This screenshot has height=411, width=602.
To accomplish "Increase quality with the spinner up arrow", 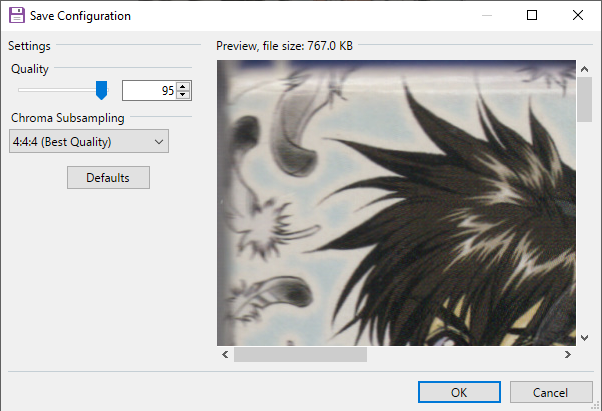I will coord(182,86).
